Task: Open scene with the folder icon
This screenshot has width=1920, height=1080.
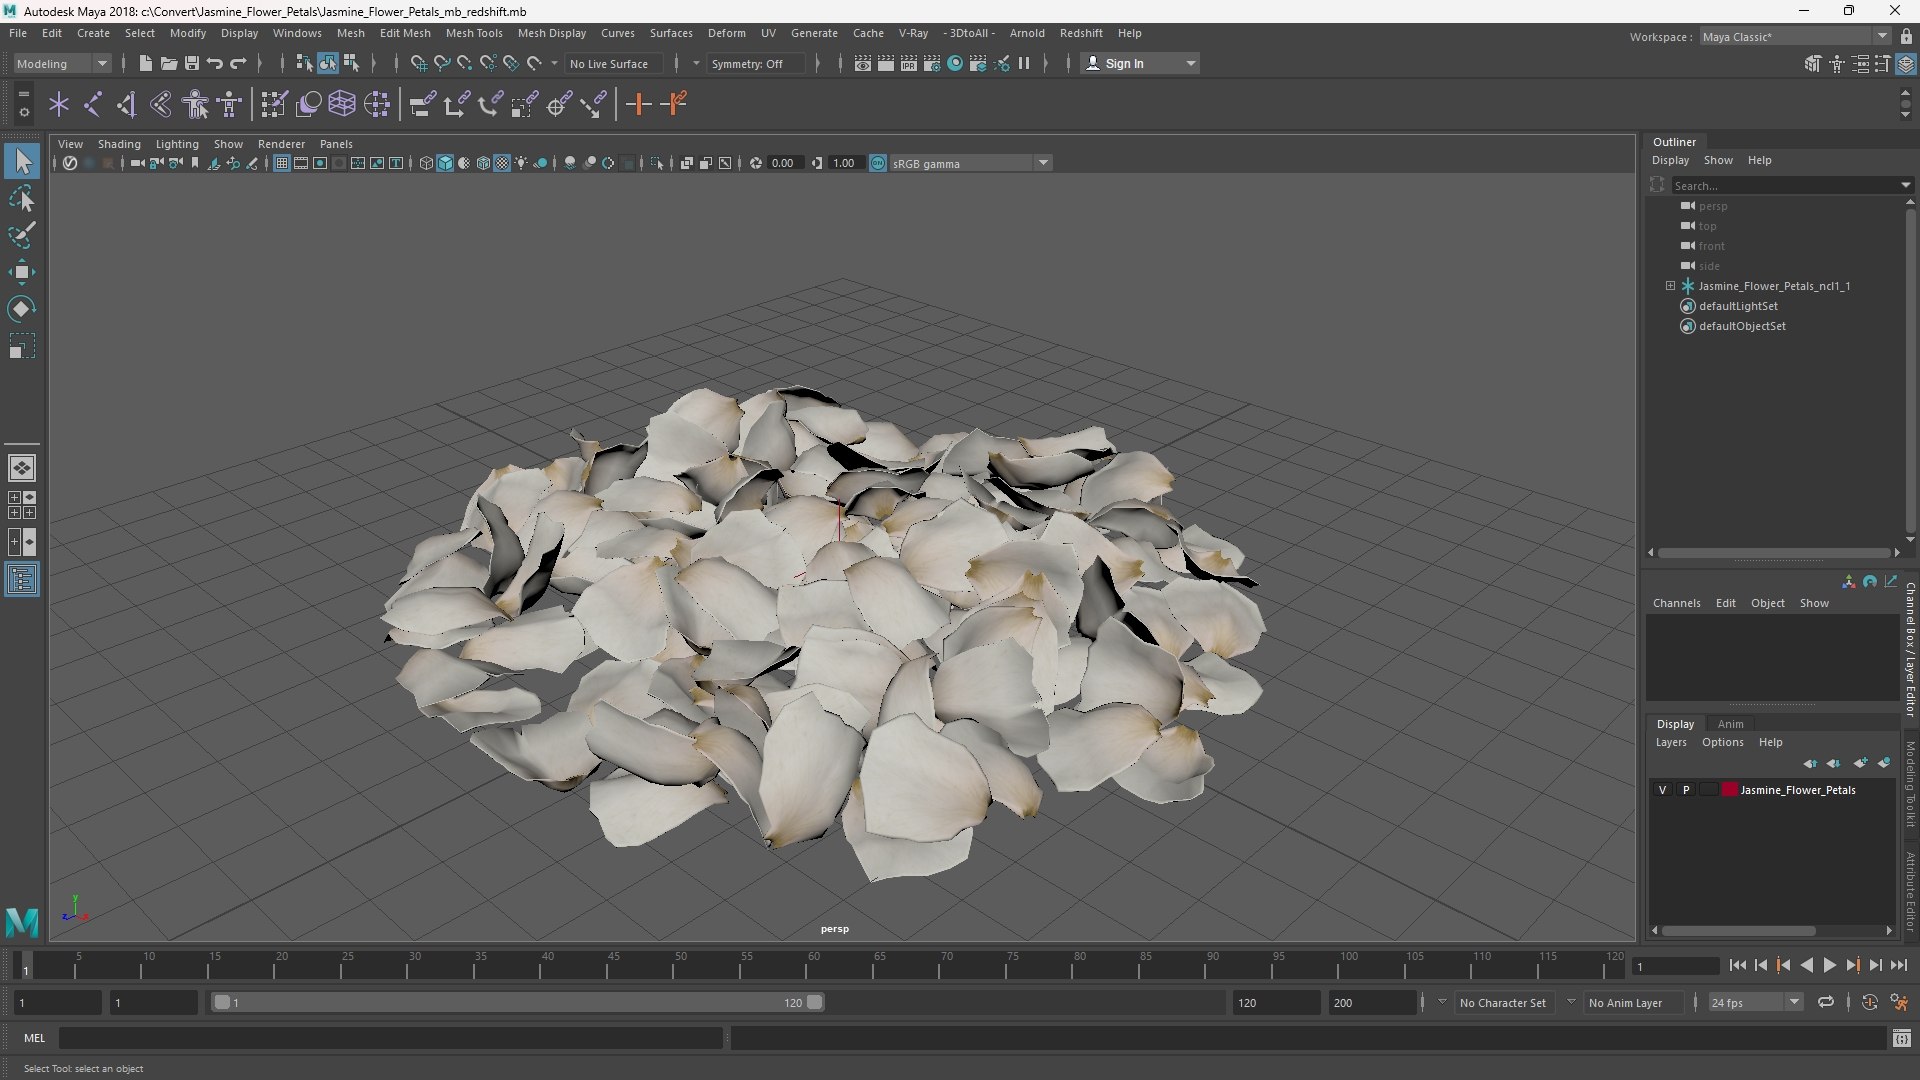Action: click(x=169, y=63)
